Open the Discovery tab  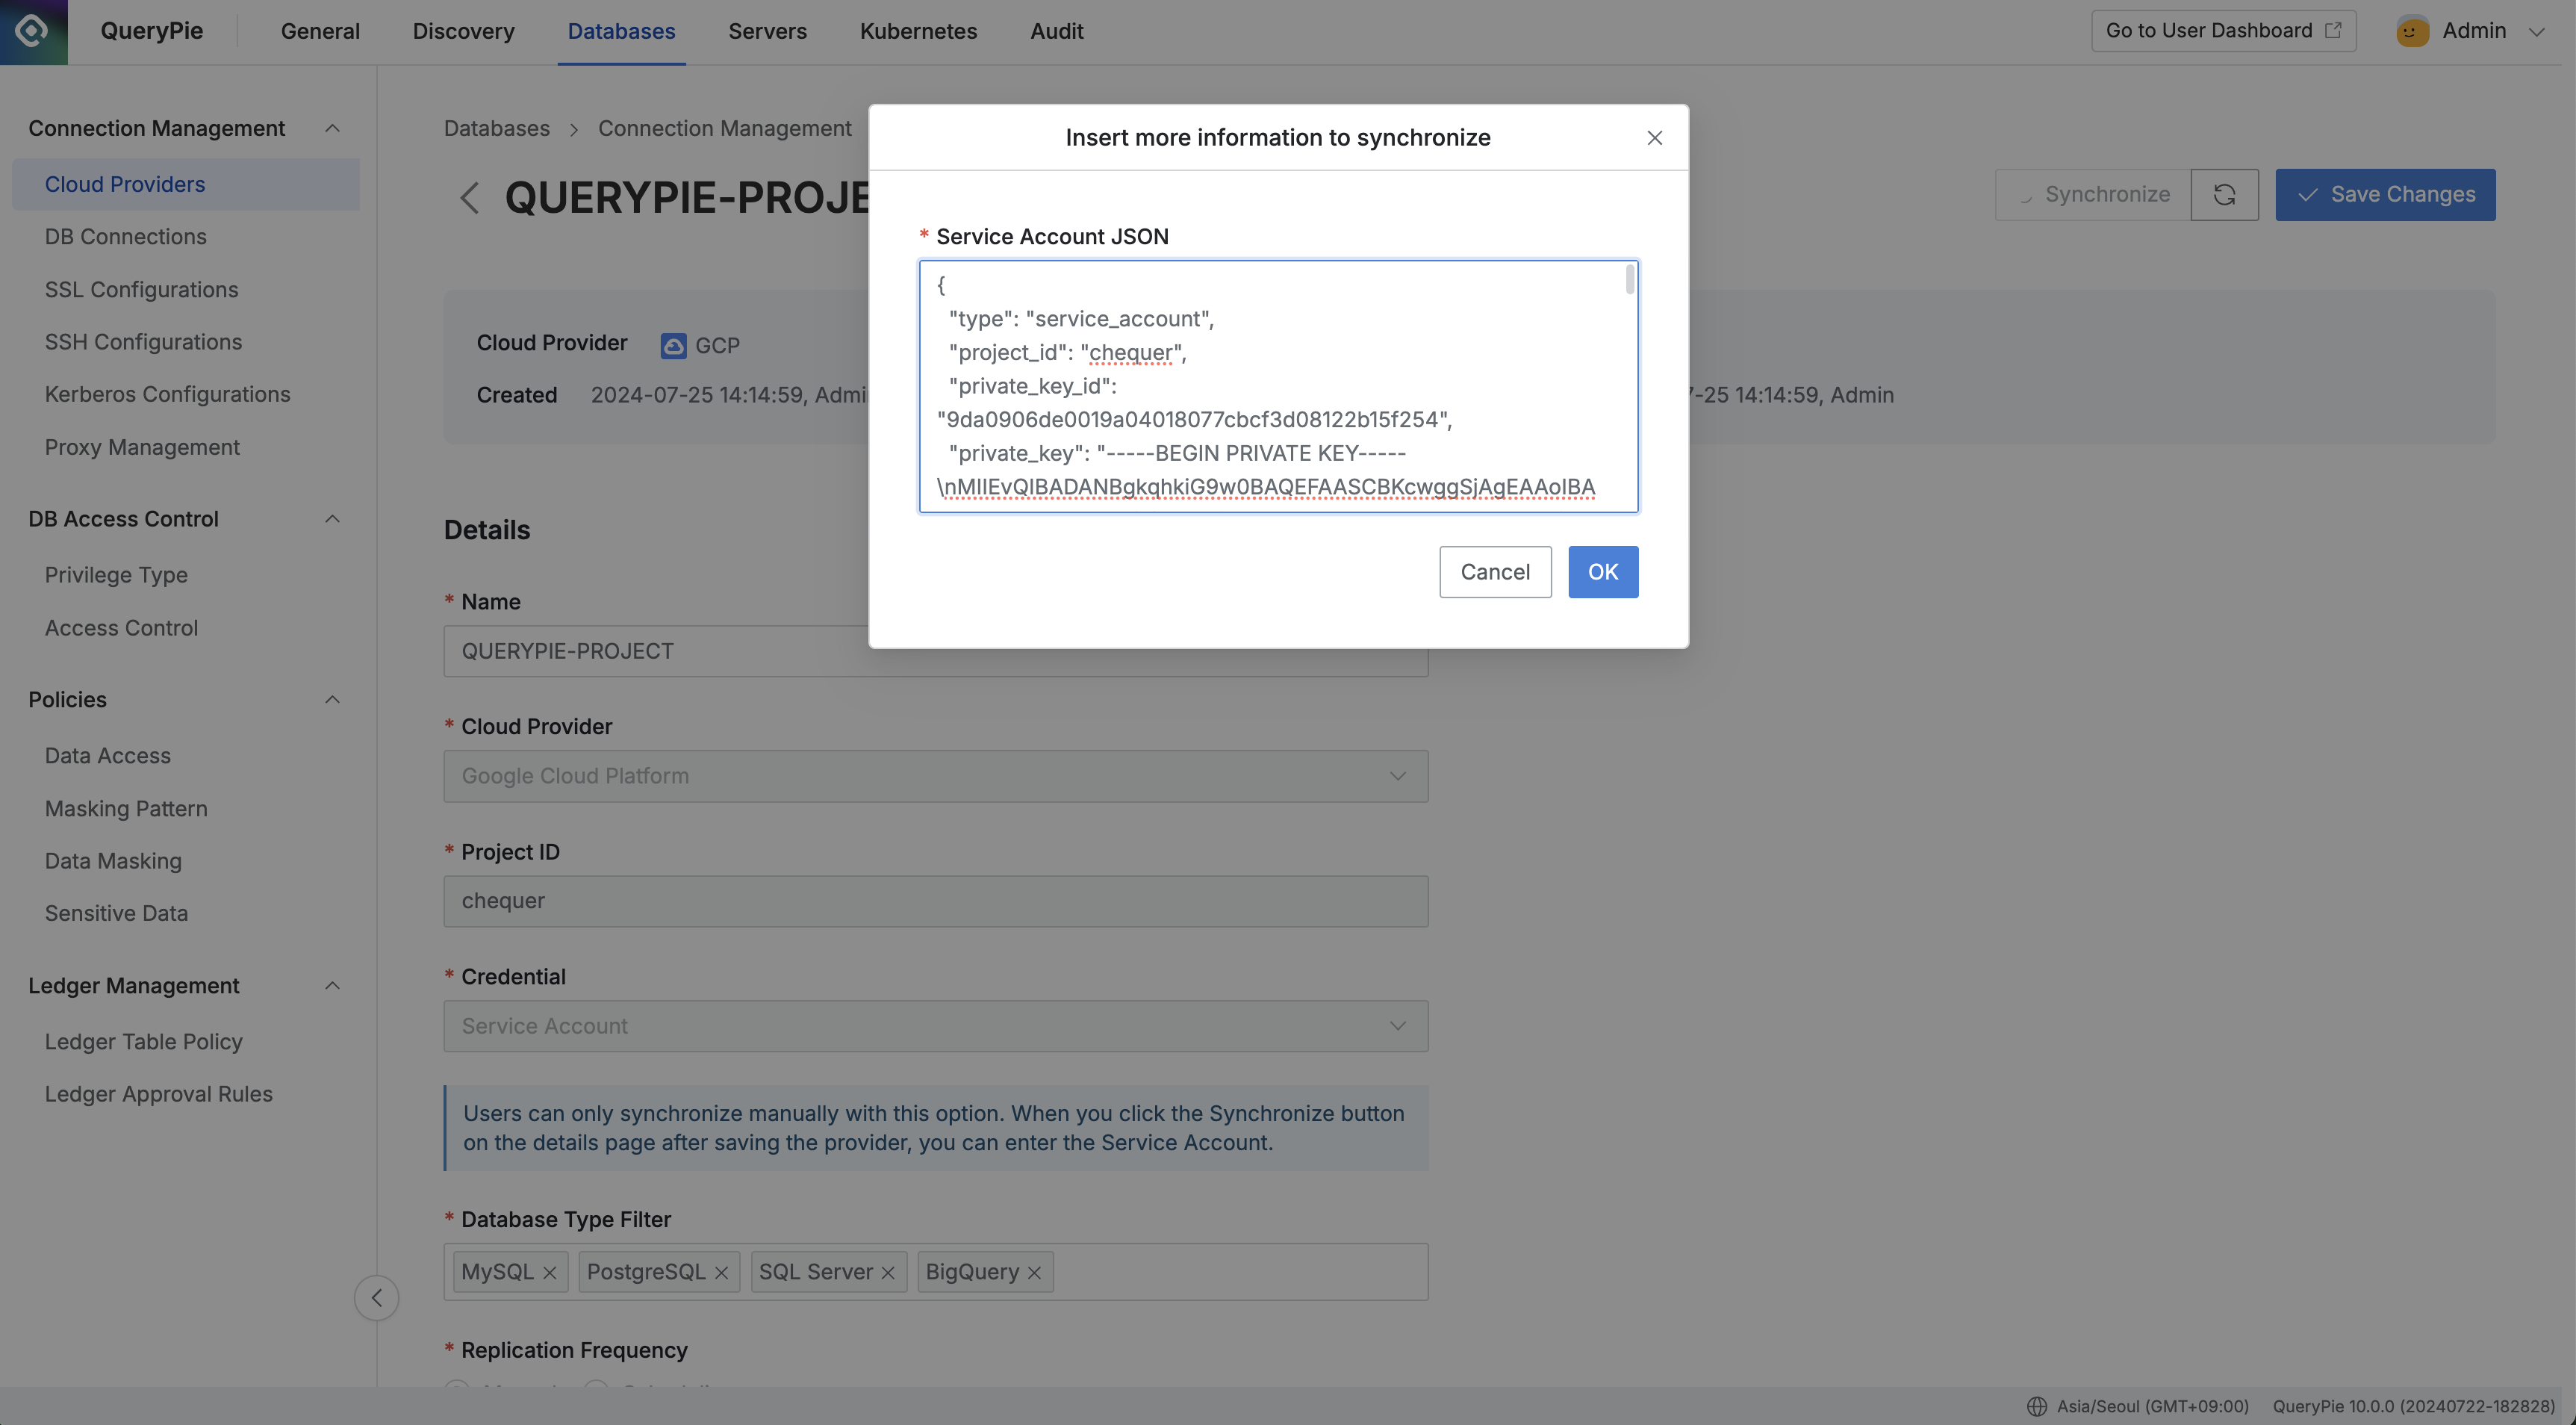click(x=463, y=31)
